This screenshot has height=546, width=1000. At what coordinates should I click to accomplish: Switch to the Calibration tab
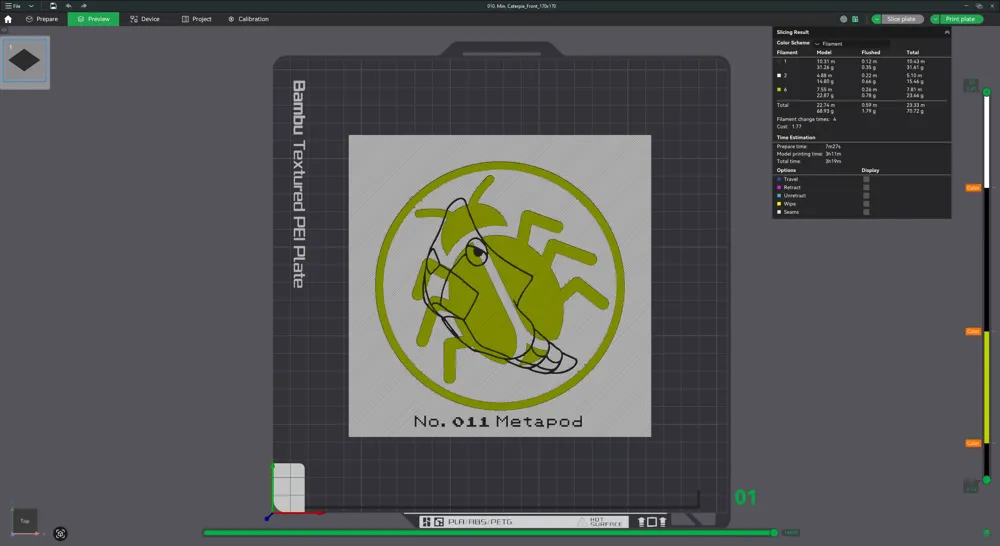point(249,19)
